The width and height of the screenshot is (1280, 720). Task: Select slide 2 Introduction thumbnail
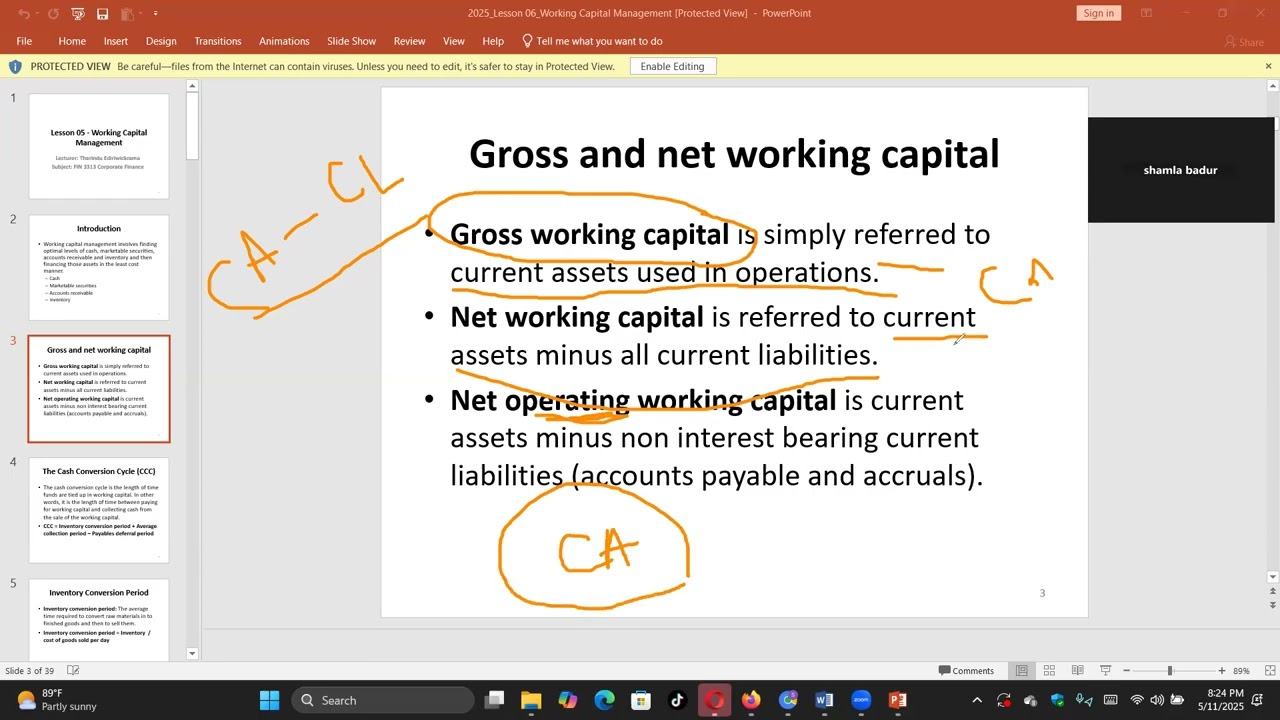point(99,267)
